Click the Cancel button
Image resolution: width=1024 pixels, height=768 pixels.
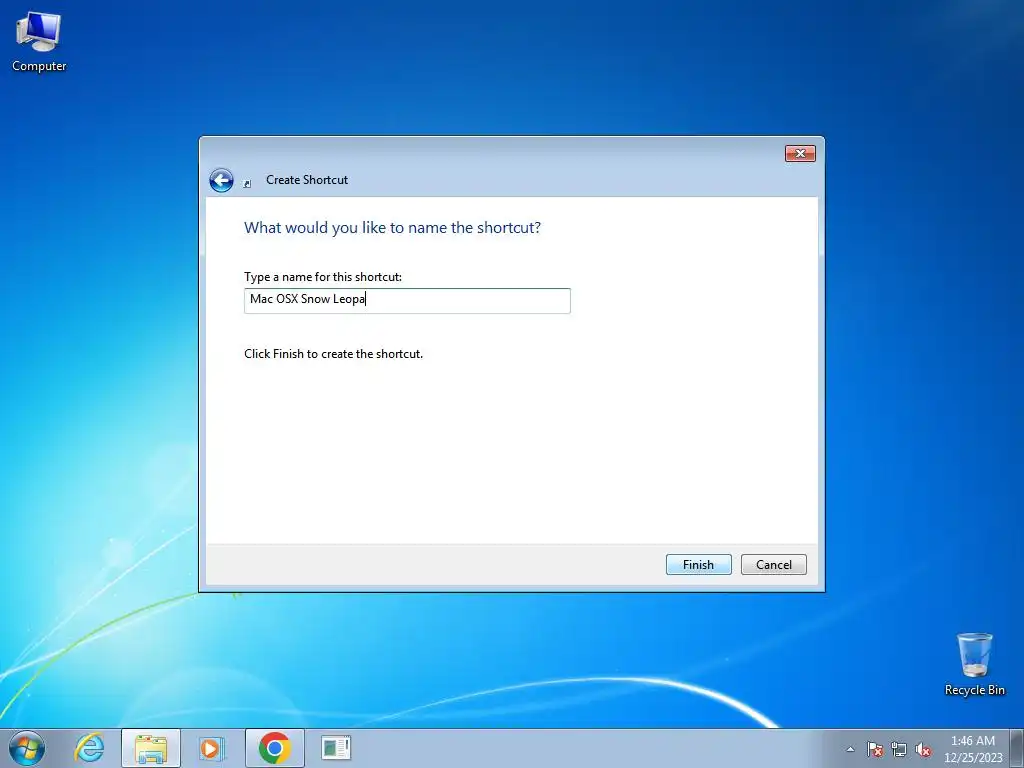click(773, 564)
